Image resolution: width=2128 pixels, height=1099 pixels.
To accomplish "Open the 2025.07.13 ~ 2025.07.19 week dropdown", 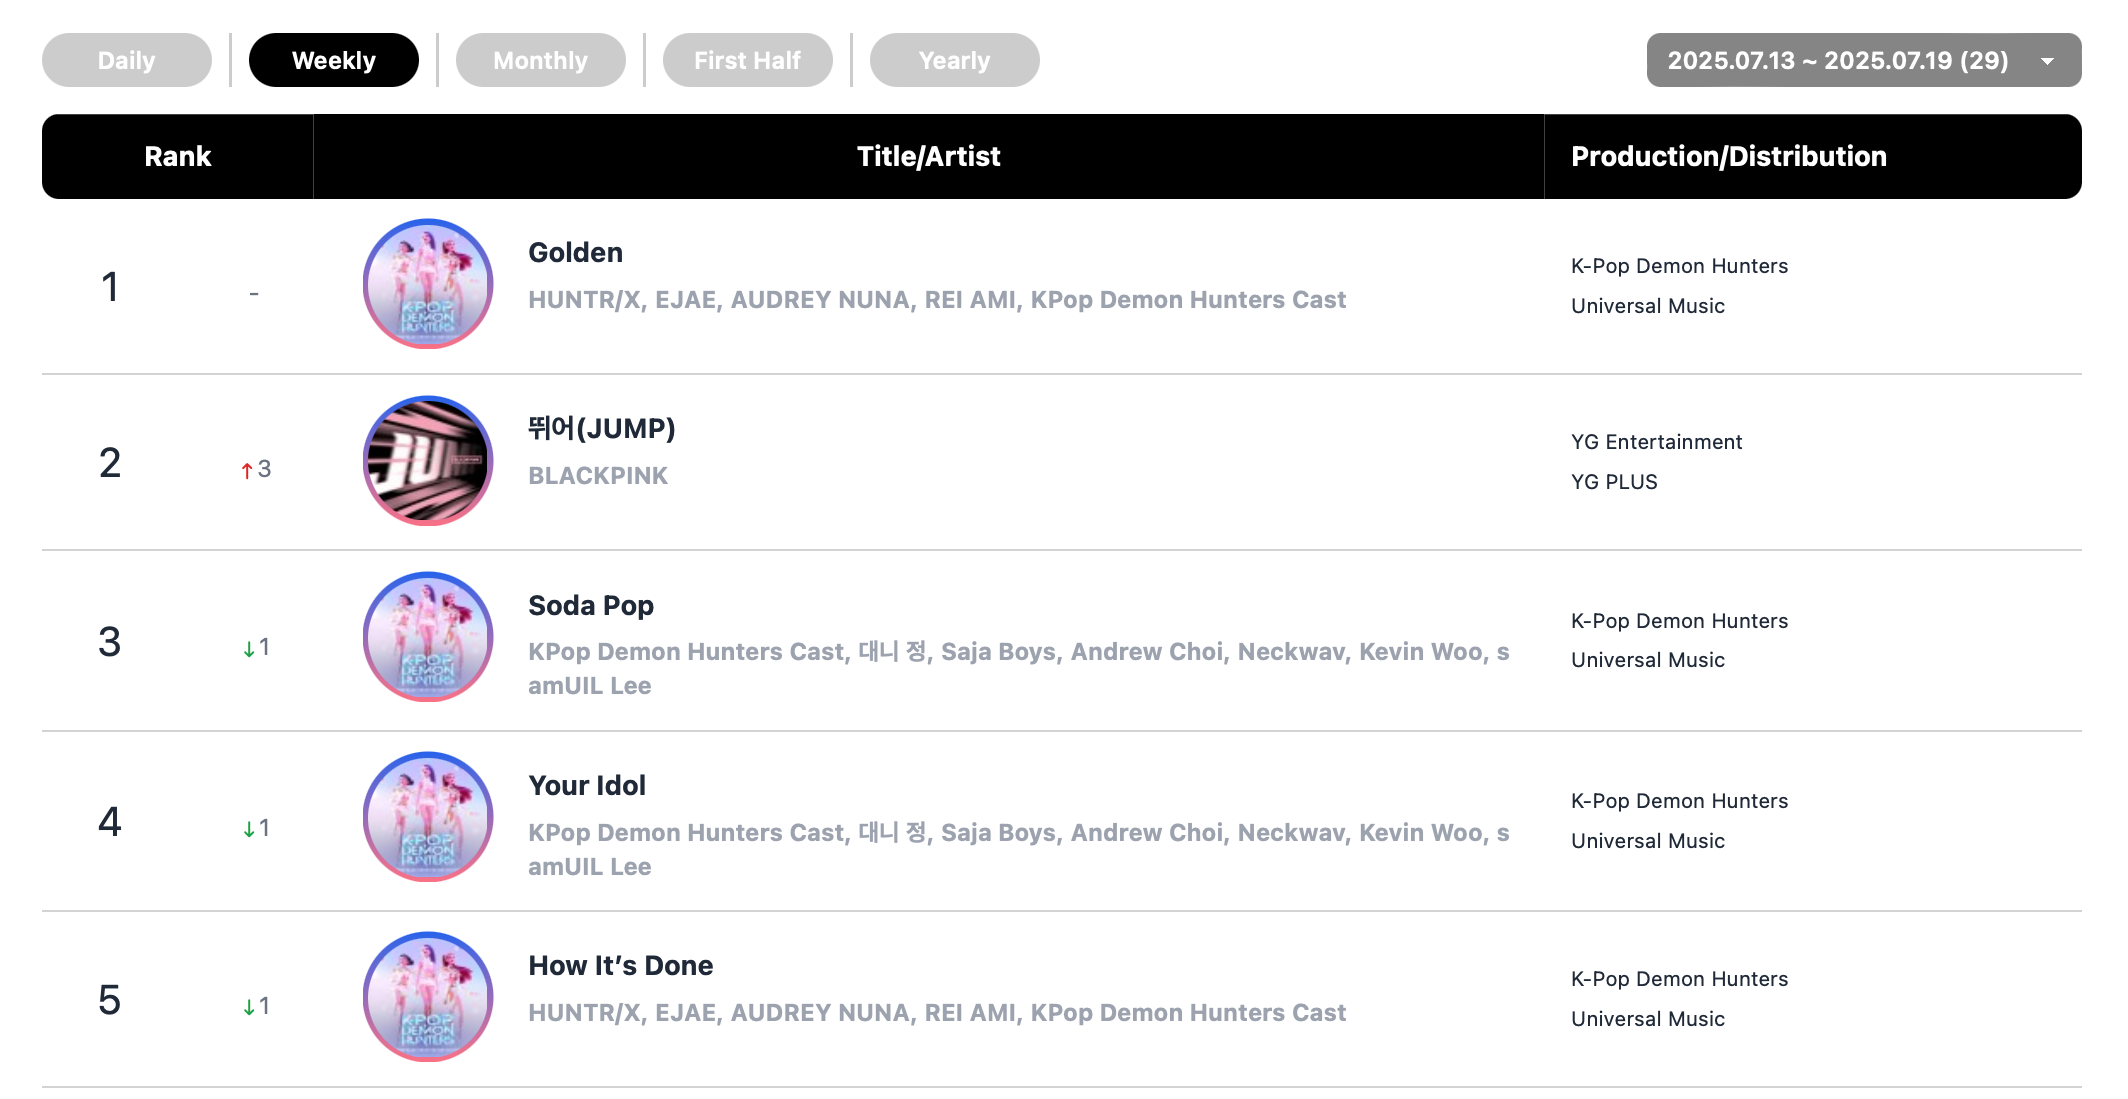I will (1837, 61).
